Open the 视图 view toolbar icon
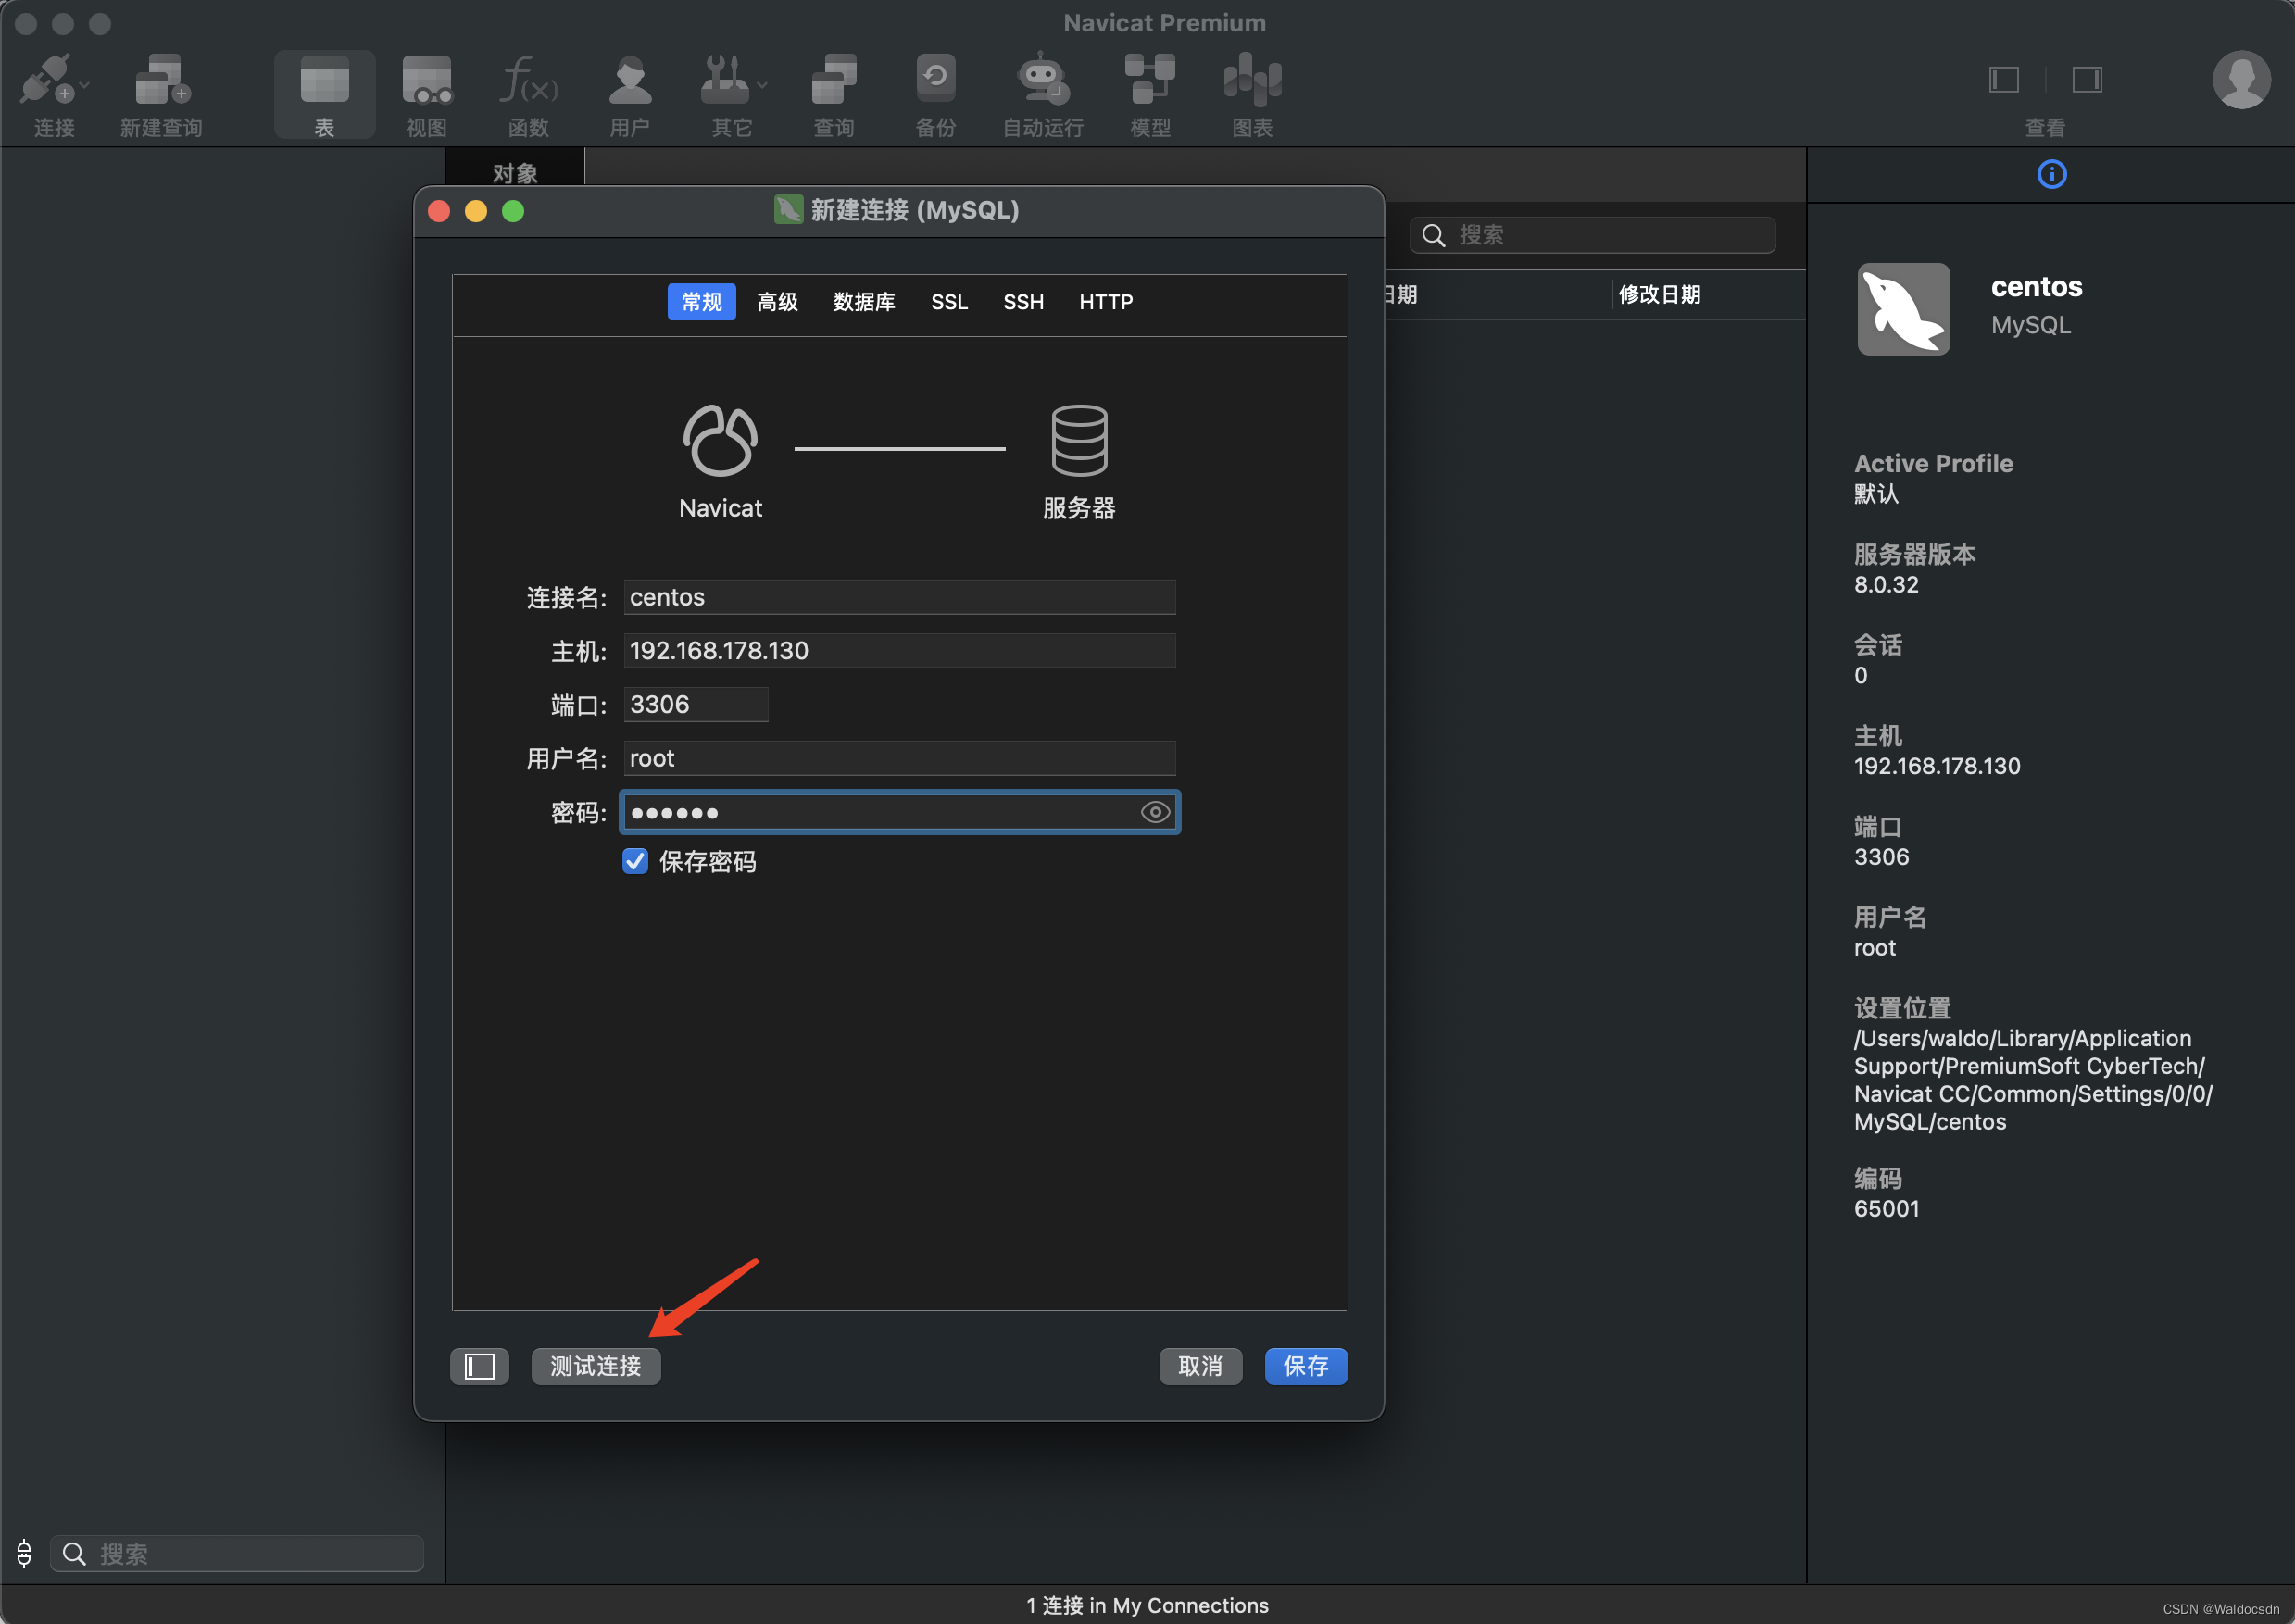 click(427, 80)
